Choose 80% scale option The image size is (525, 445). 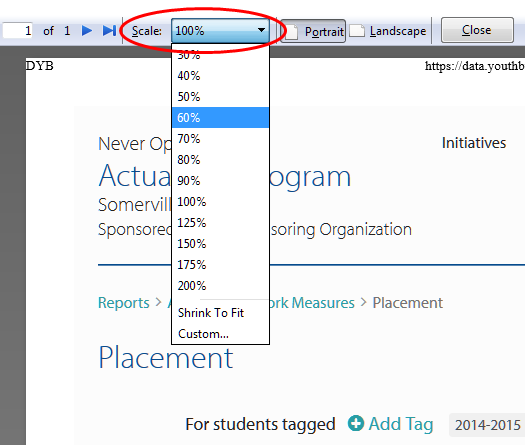click(220, 160)
